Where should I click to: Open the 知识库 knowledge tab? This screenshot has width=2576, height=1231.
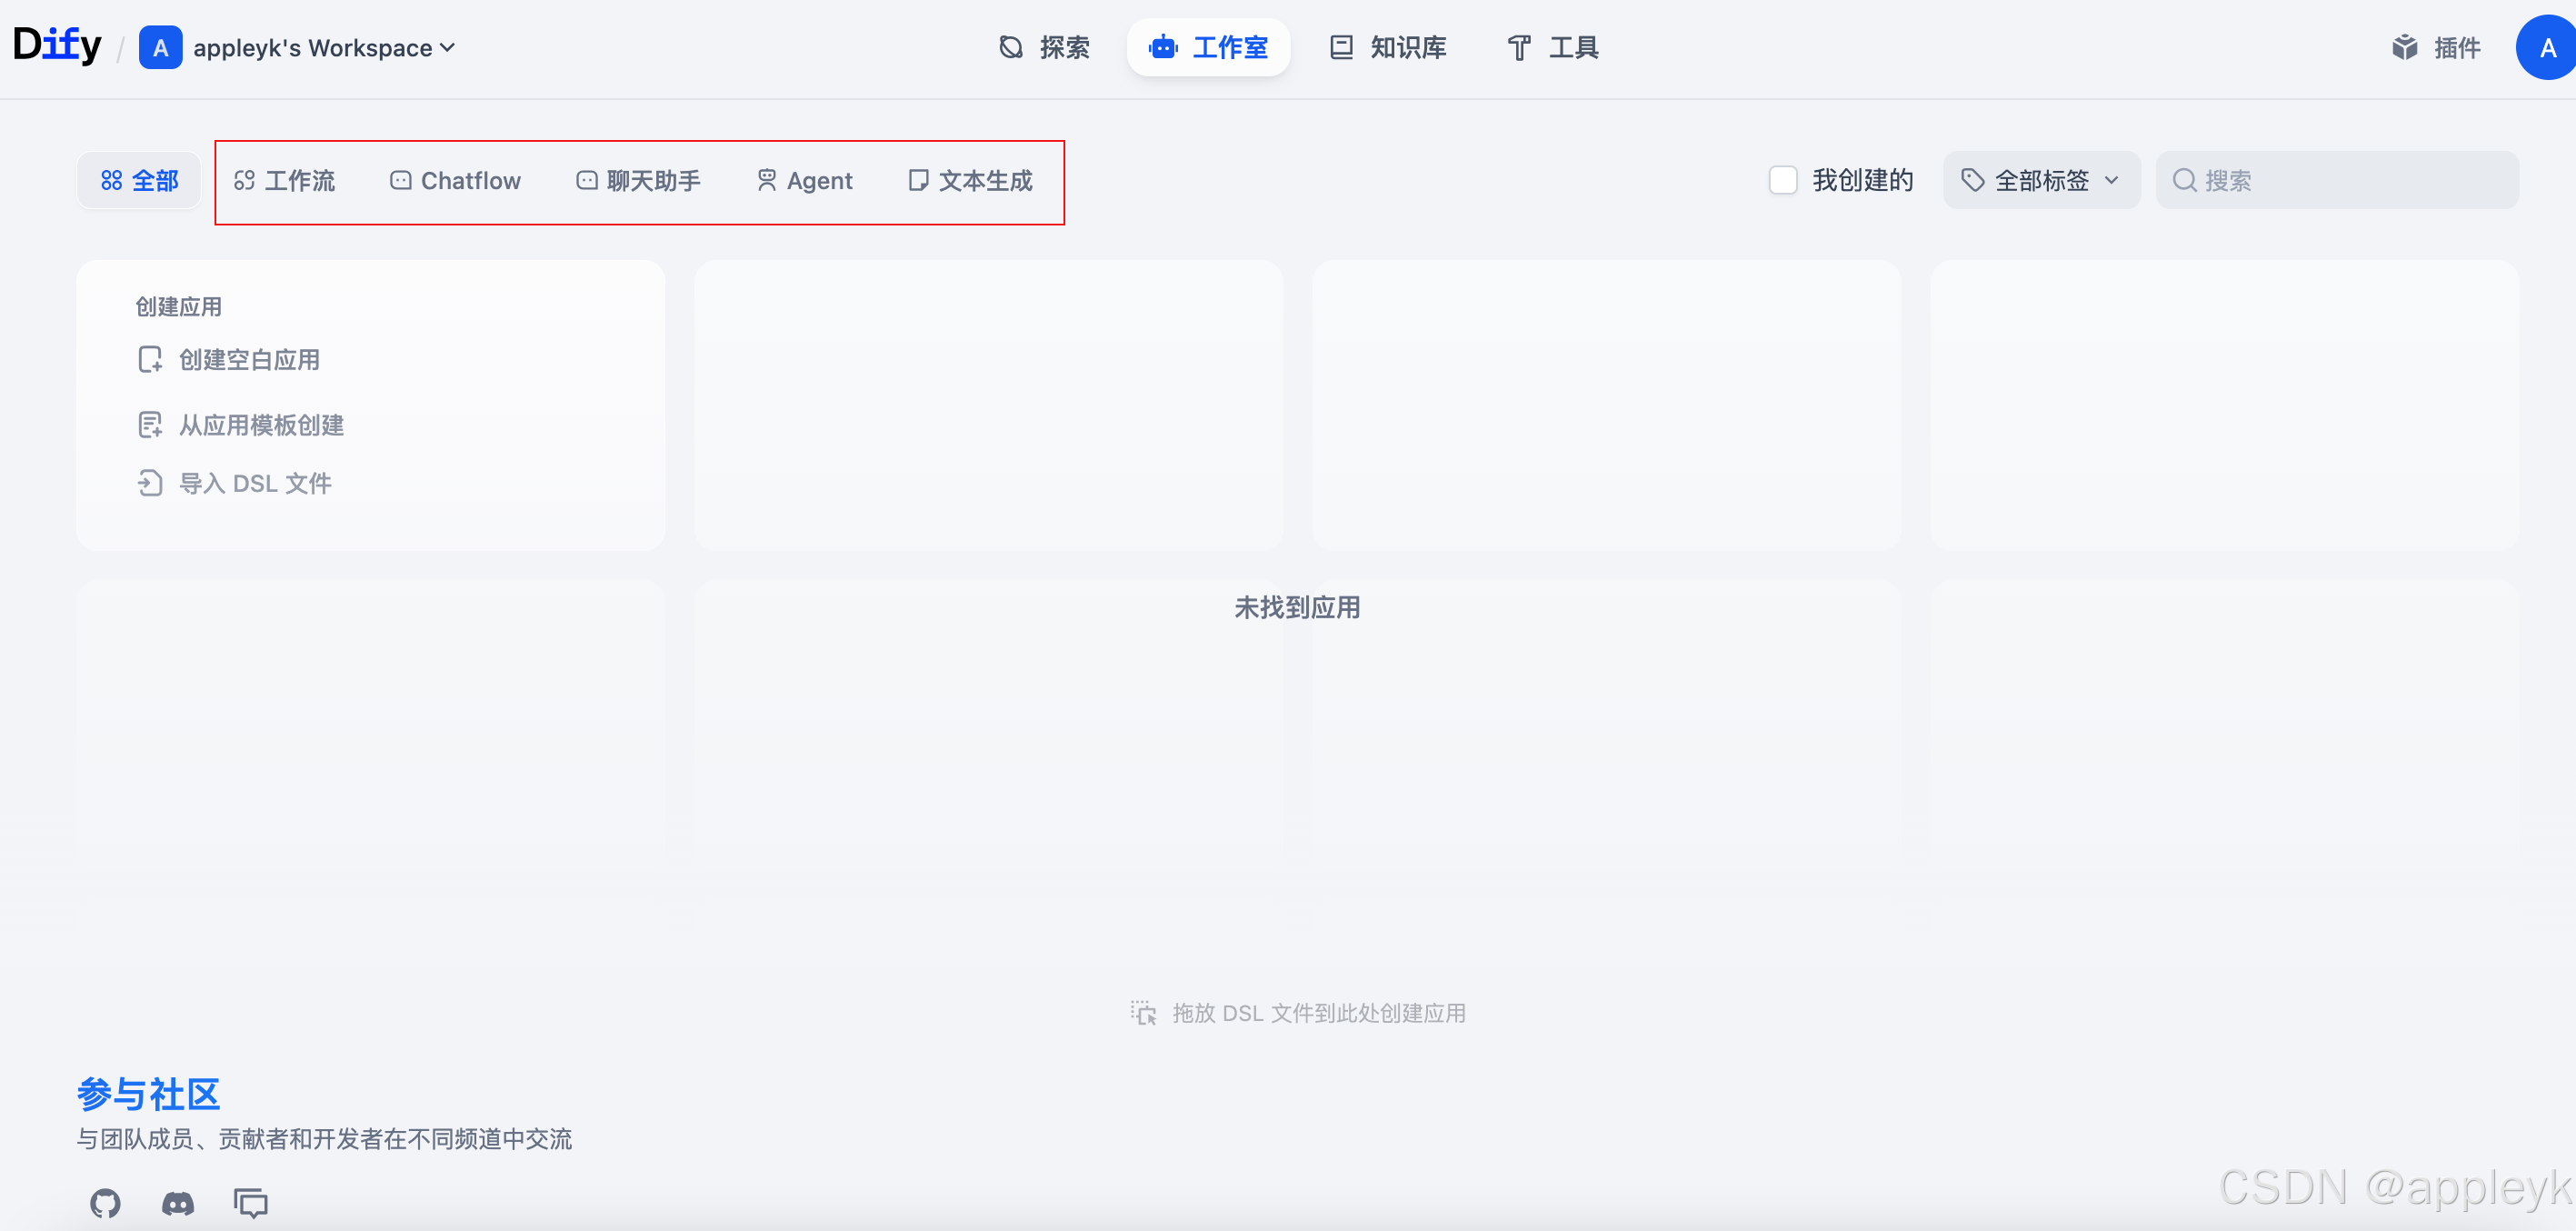[x=1388, y=47]
